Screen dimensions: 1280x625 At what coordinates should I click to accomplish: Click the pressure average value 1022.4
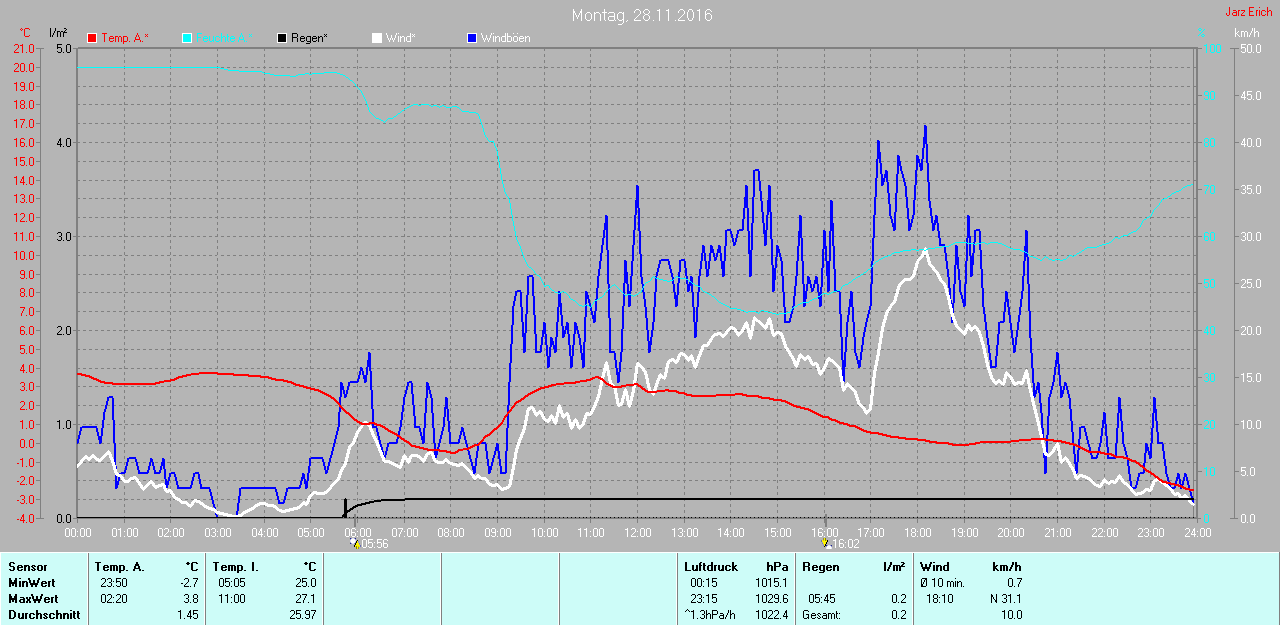click(x=771, y=614)
